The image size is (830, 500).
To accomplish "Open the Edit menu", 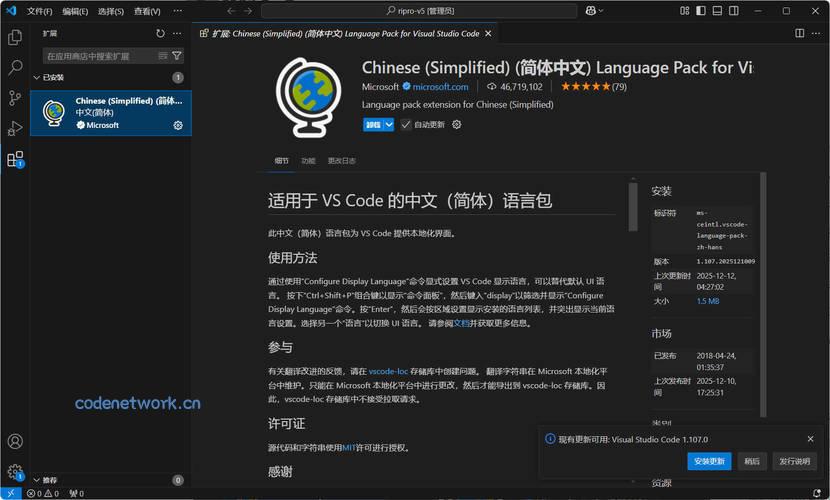I will click(x=75, y=11).
